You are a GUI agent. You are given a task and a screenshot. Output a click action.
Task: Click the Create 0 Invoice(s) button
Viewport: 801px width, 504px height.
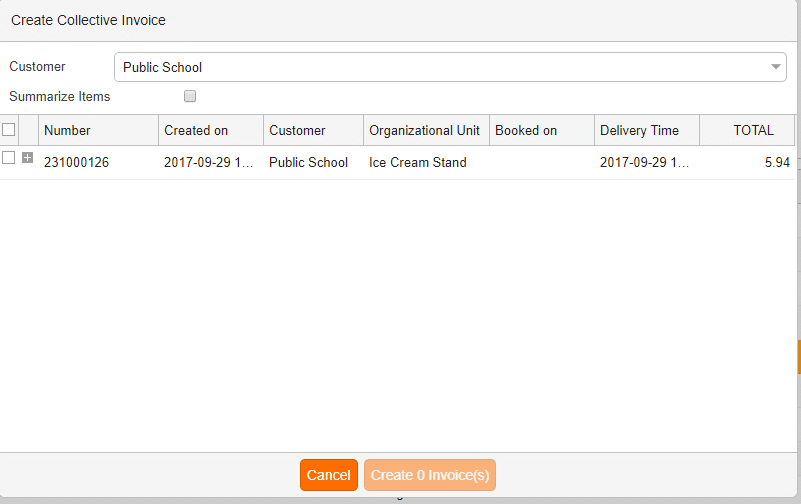(x=430, y=475)
